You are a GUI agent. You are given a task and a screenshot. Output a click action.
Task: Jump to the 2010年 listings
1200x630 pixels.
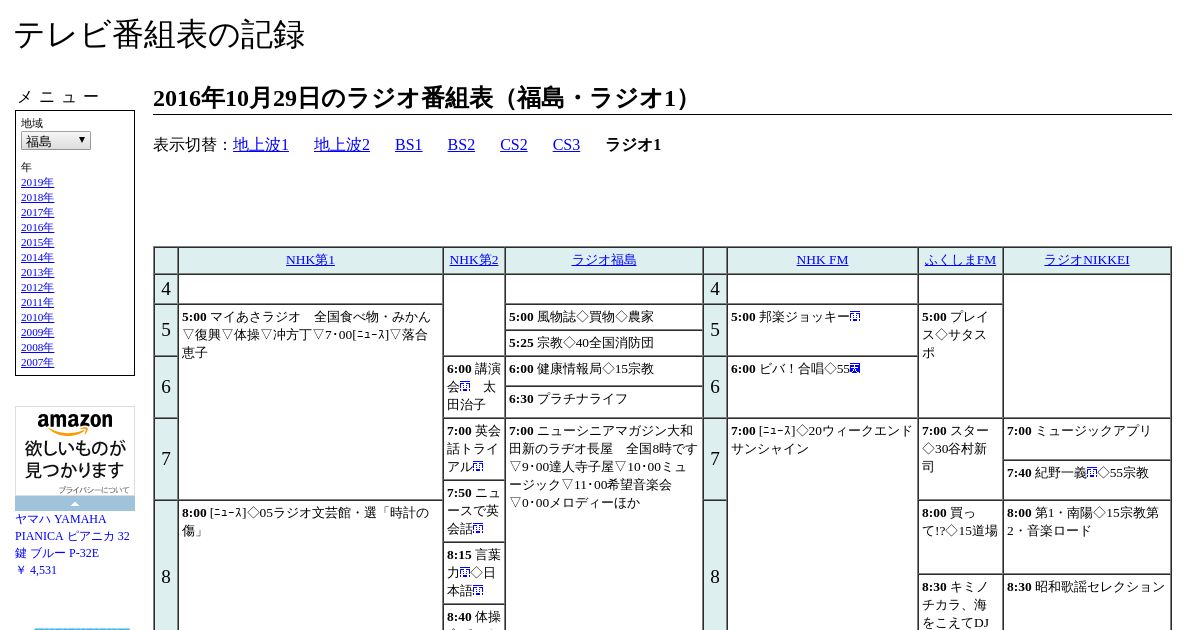tap(37, 317)
